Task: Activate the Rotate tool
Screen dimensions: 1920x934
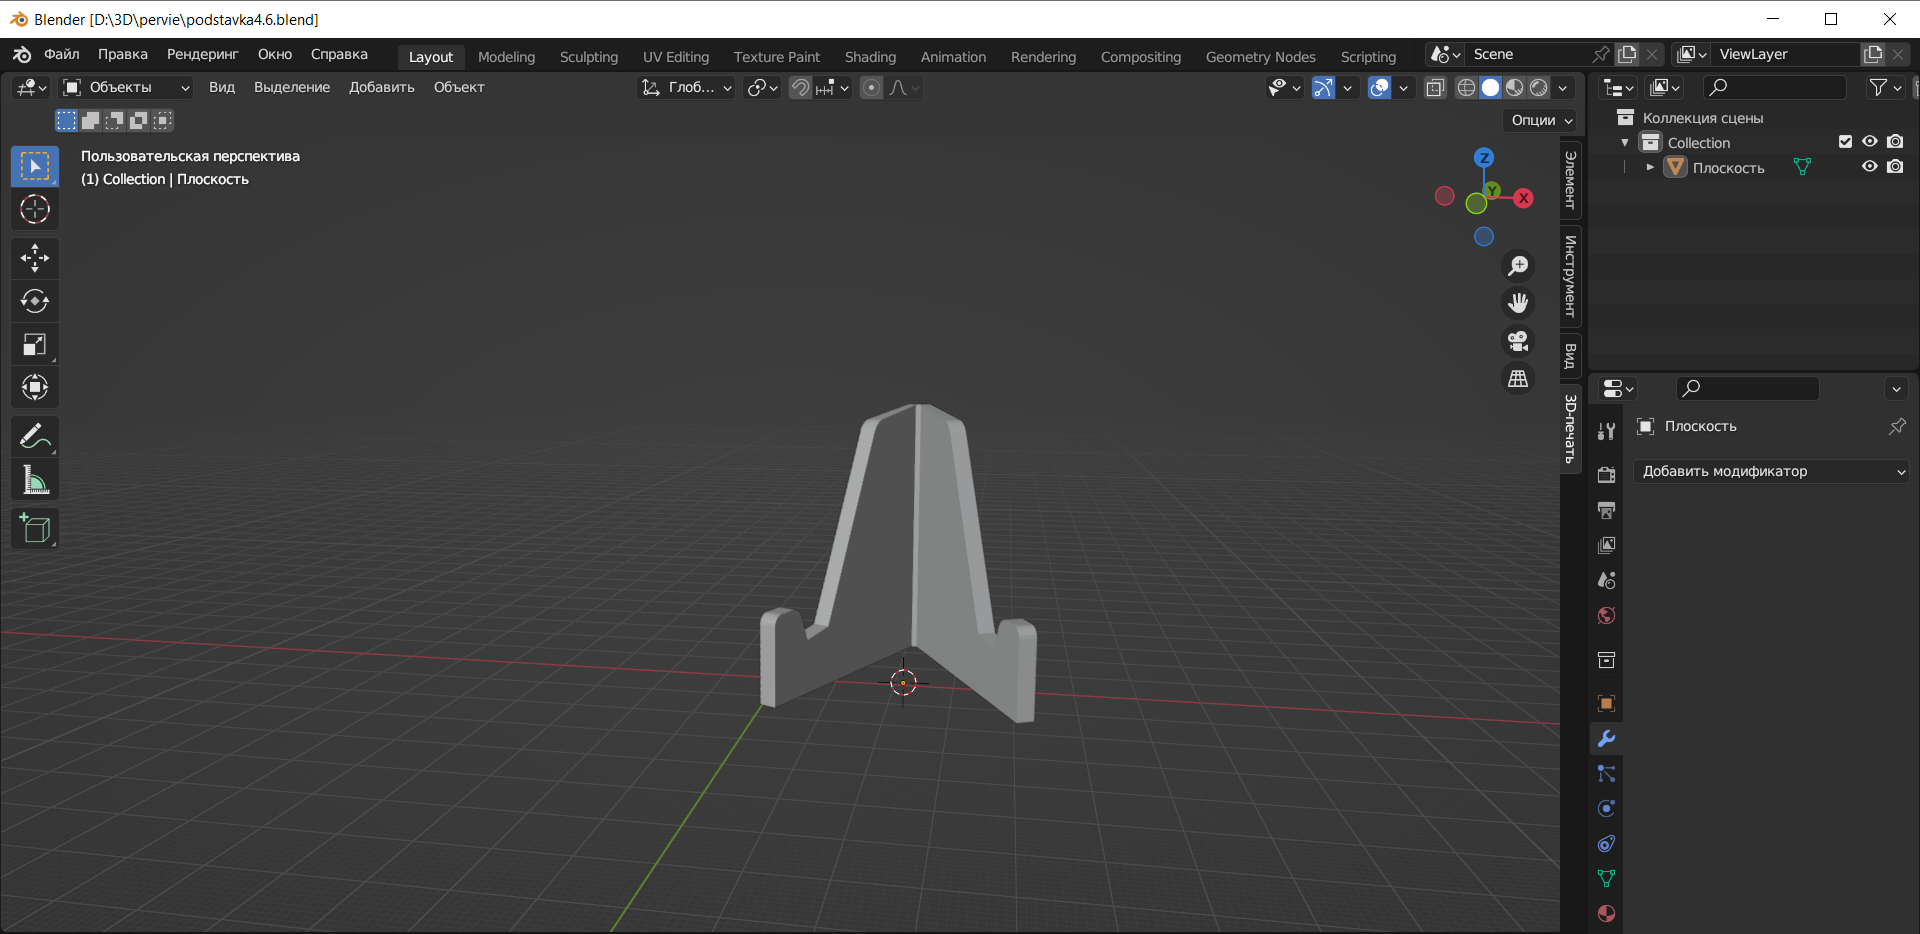Action: point(35,301)
